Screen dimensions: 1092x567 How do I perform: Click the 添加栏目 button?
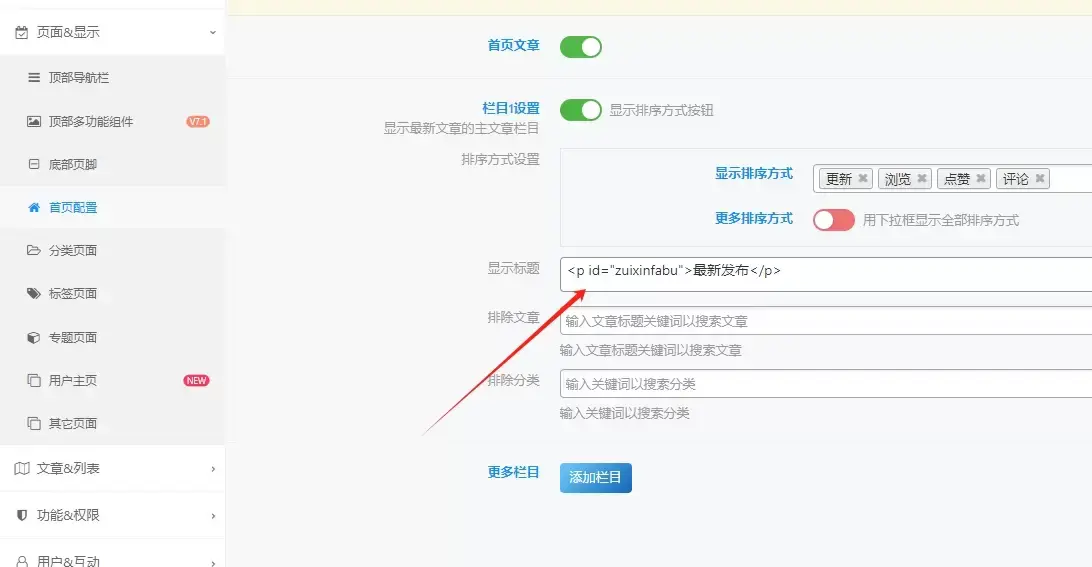[595, 478]
